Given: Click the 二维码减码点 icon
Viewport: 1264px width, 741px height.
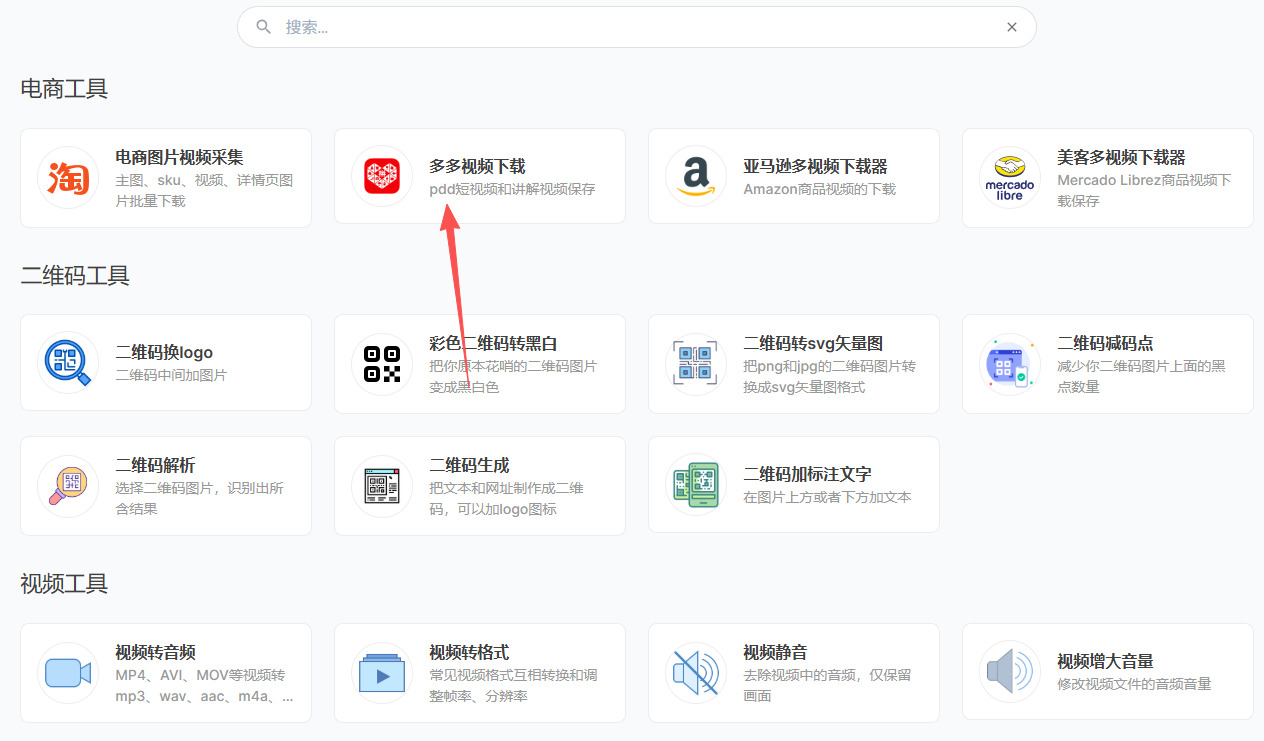Looking at the screenshot, I should (1010, 364).
